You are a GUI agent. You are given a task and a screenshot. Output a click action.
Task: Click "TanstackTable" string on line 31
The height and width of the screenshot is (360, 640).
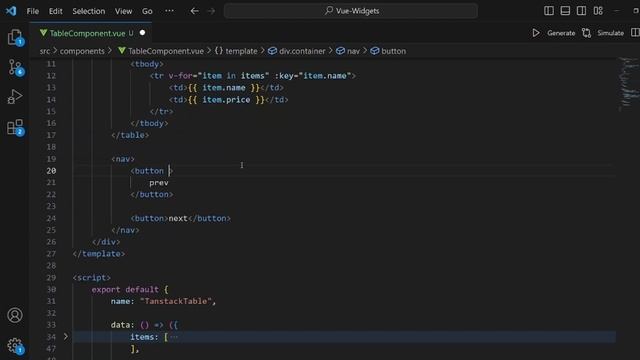176,301
